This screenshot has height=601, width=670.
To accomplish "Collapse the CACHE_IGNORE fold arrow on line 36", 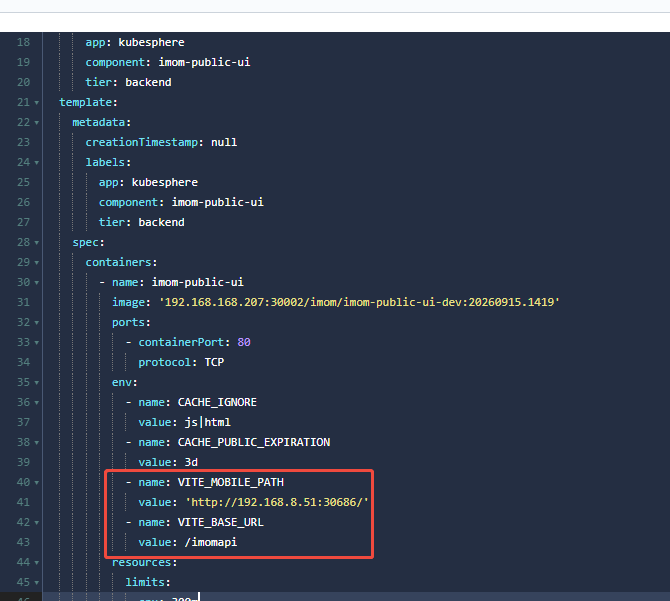I will pos(37,403).
